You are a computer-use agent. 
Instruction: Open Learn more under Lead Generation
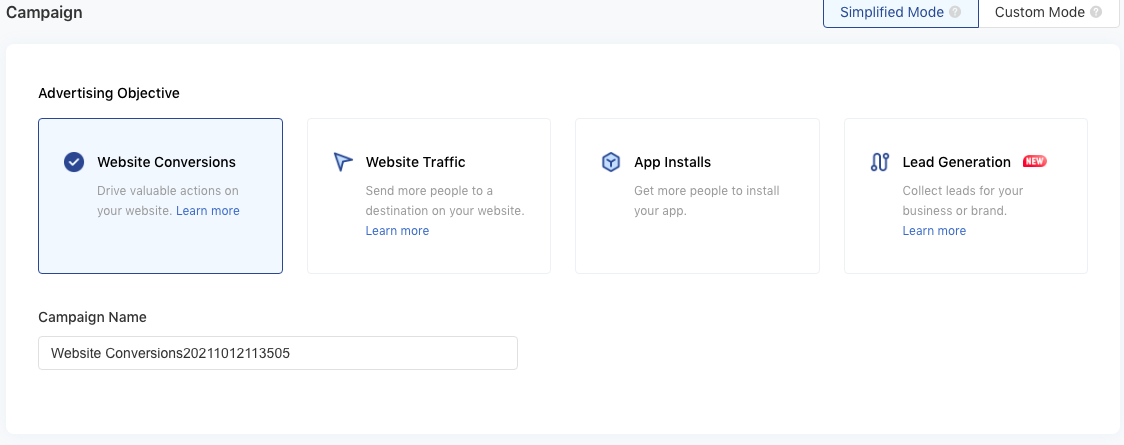[x=934, y=231]
